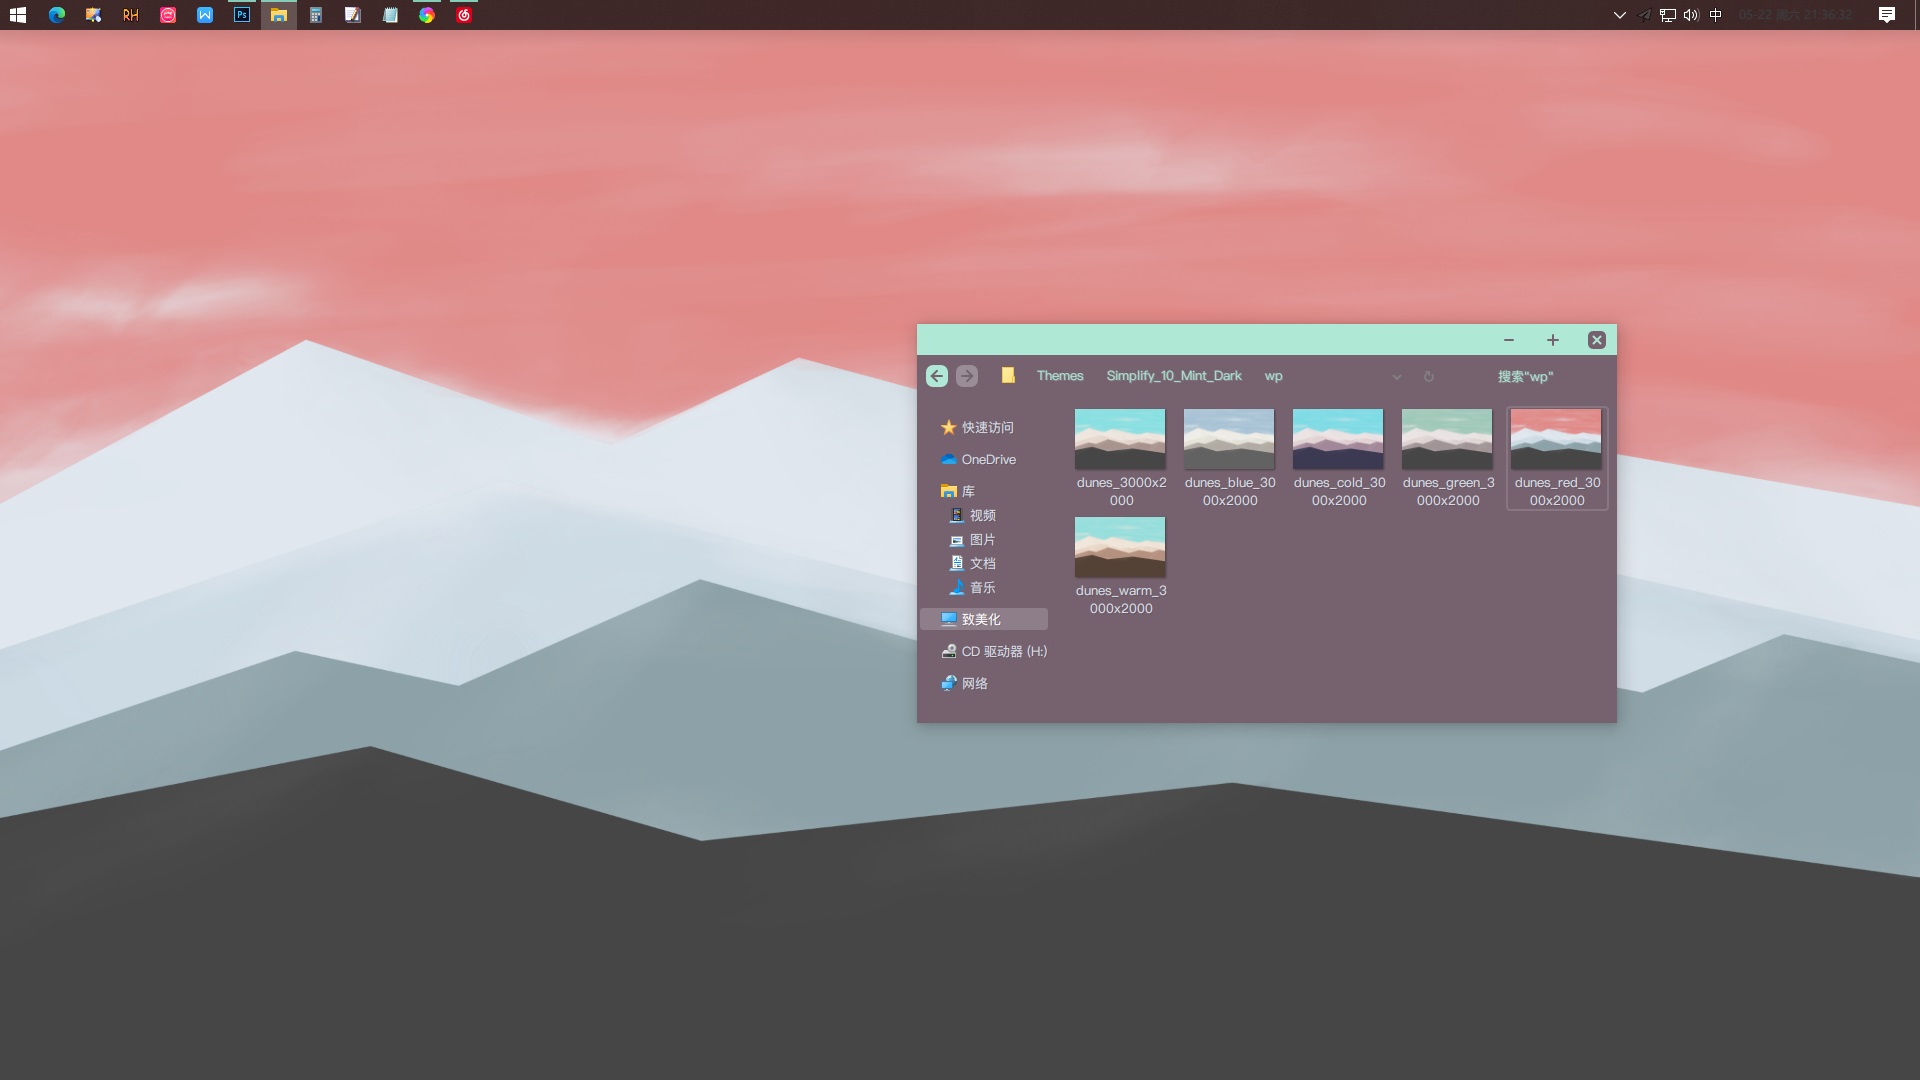Open the colorful circle app in taskbar
This screenshot has height=1080, width=1920.
point(427,15)
